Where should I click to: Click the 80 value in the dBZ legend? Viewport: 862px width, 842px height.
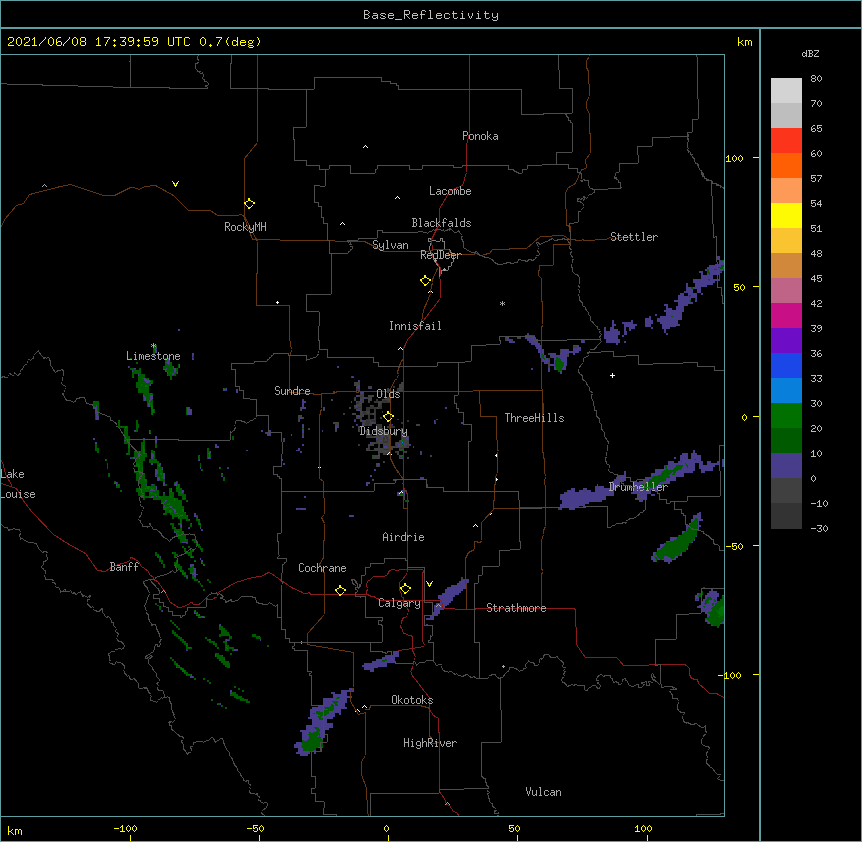(816, 79)
